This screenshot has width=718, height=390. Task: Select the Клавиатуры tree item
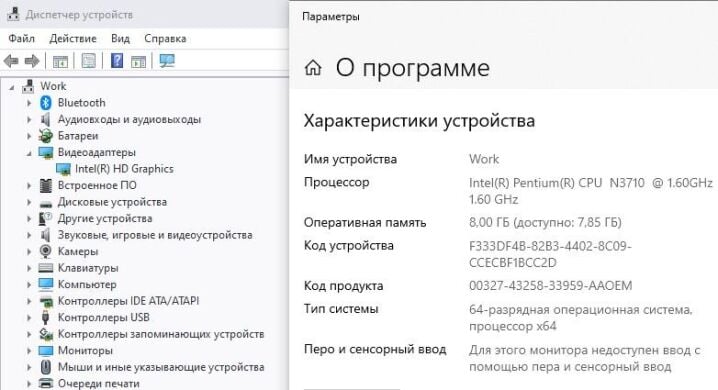coord(88,268)
